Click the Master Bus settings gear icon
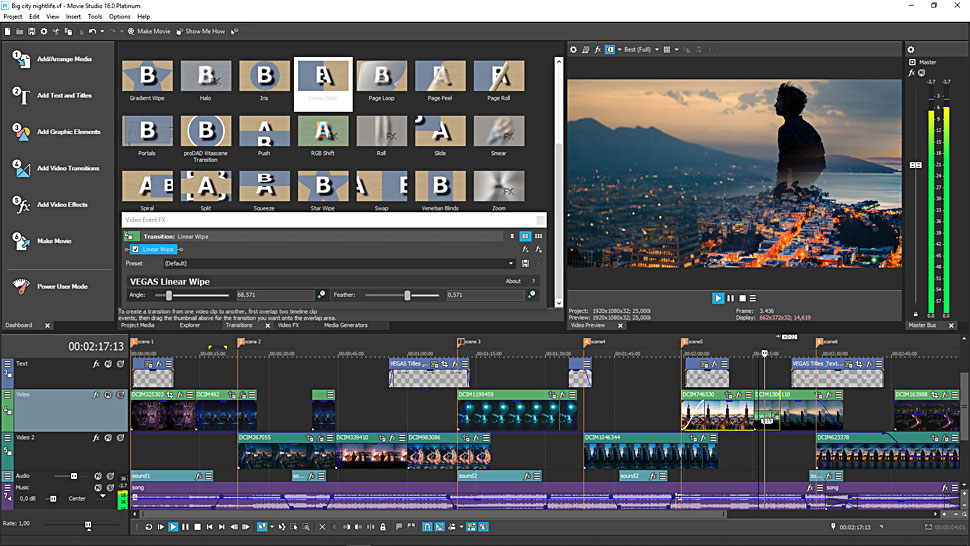This screenshot has width=970, height=546. [910, 49]
